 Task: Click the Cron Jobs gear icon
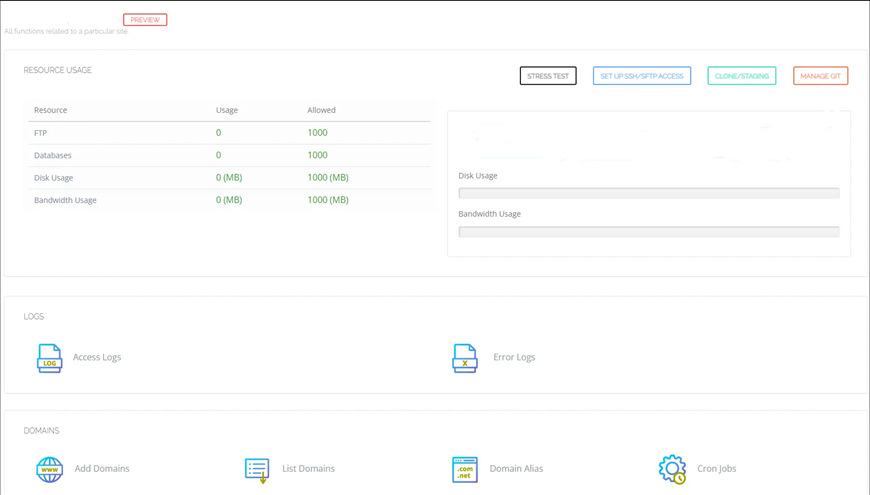tap(672, 469)
